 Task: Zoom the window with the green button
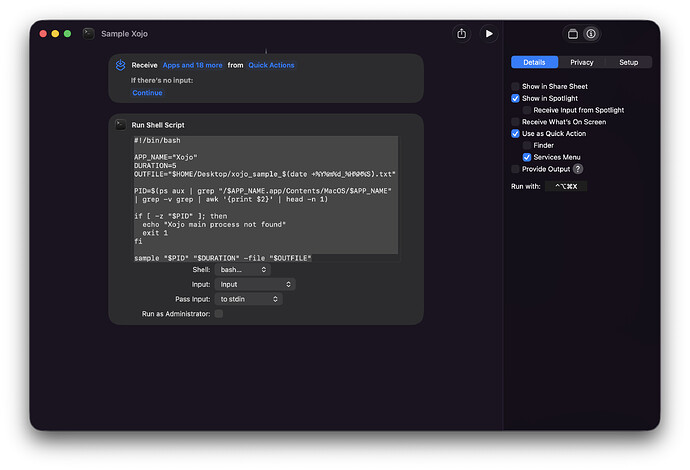pos(67,34)
